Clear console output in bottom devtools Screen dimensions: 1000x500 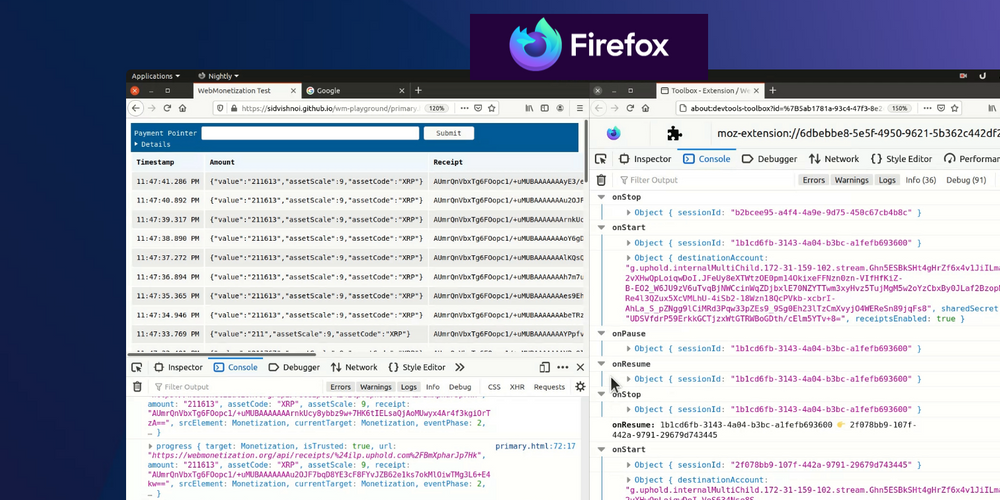tap(137, 387)
